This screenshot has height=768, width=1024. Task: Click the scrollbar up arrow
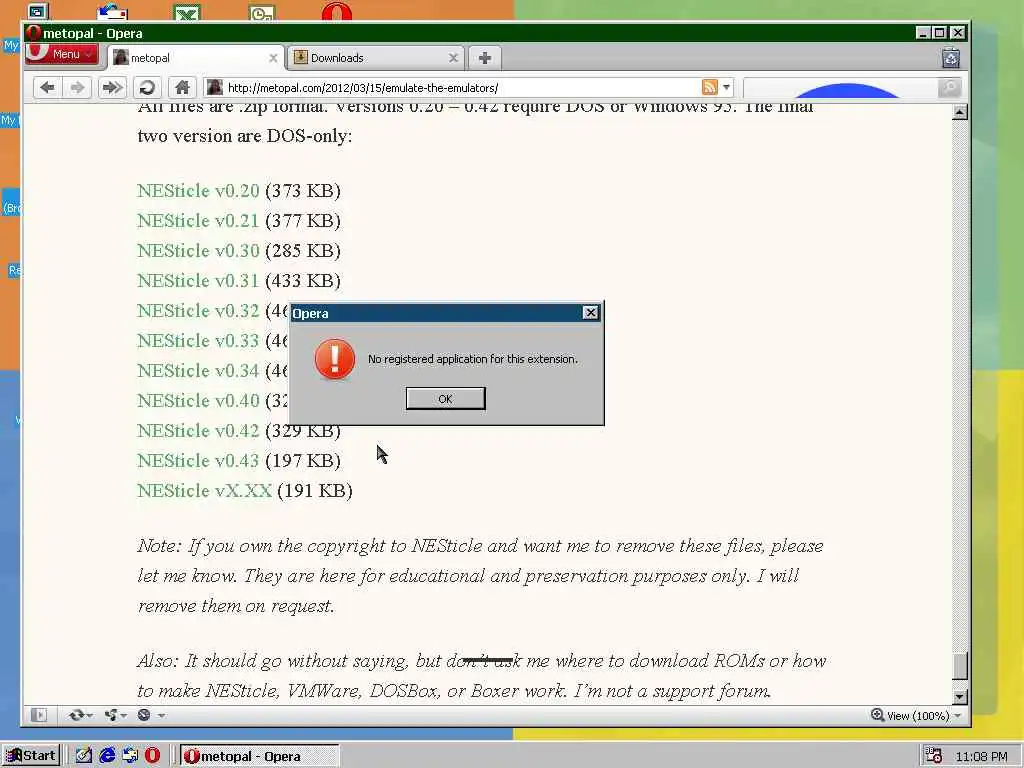[x=959, y=112]
